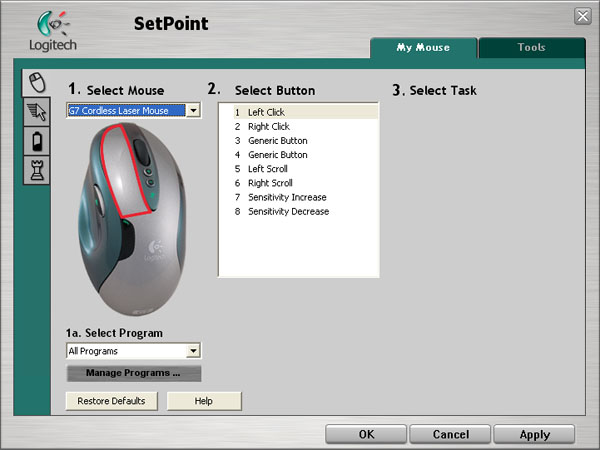Click the Logitech logo
The width and height of the screenshot is (600, 450).
click(x=53, y=32)
